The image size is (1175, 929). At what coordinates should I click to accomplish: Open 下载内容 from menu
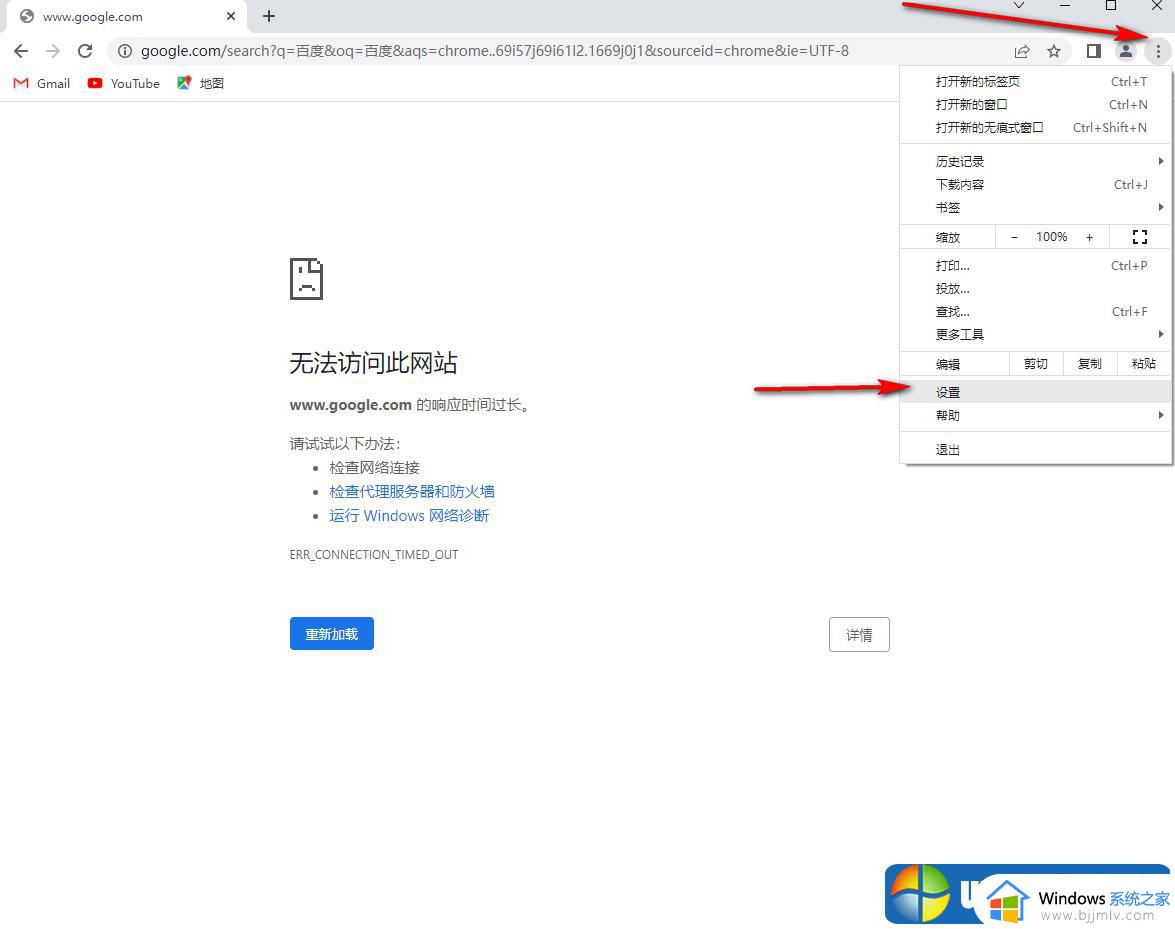point(1036,184)
